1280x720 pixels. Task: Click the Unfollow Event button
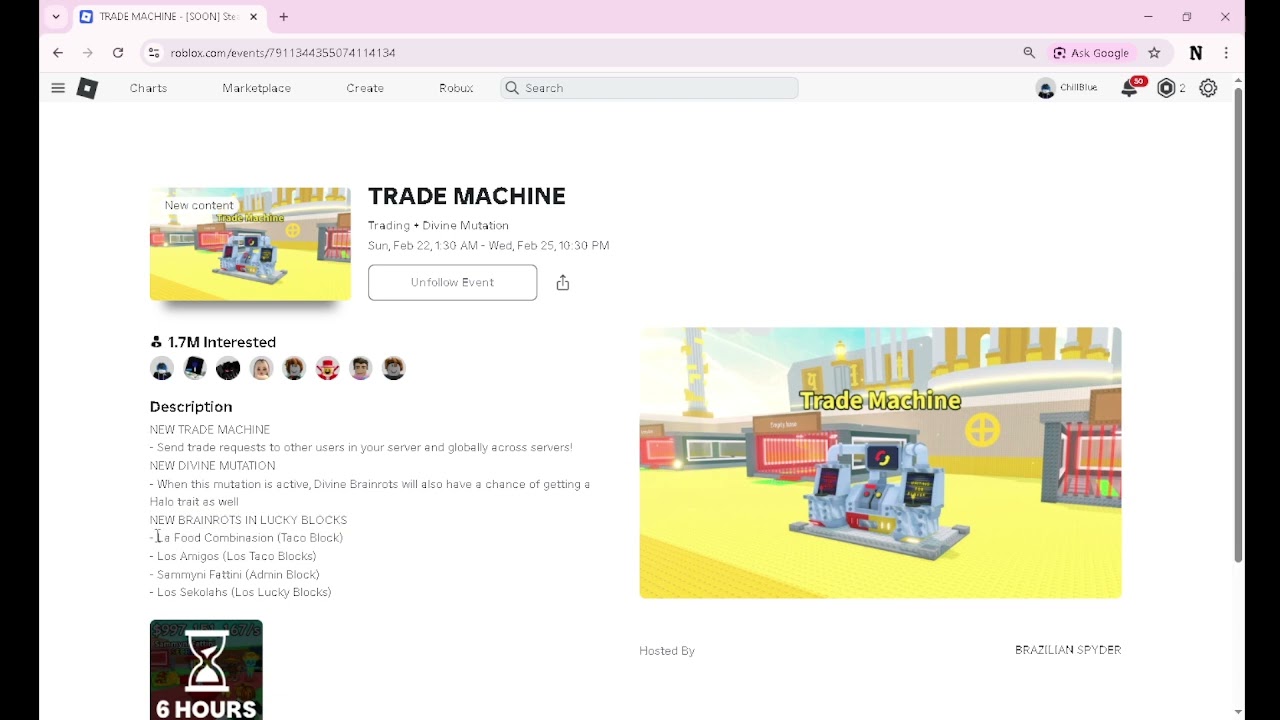[x=452, y=283]
